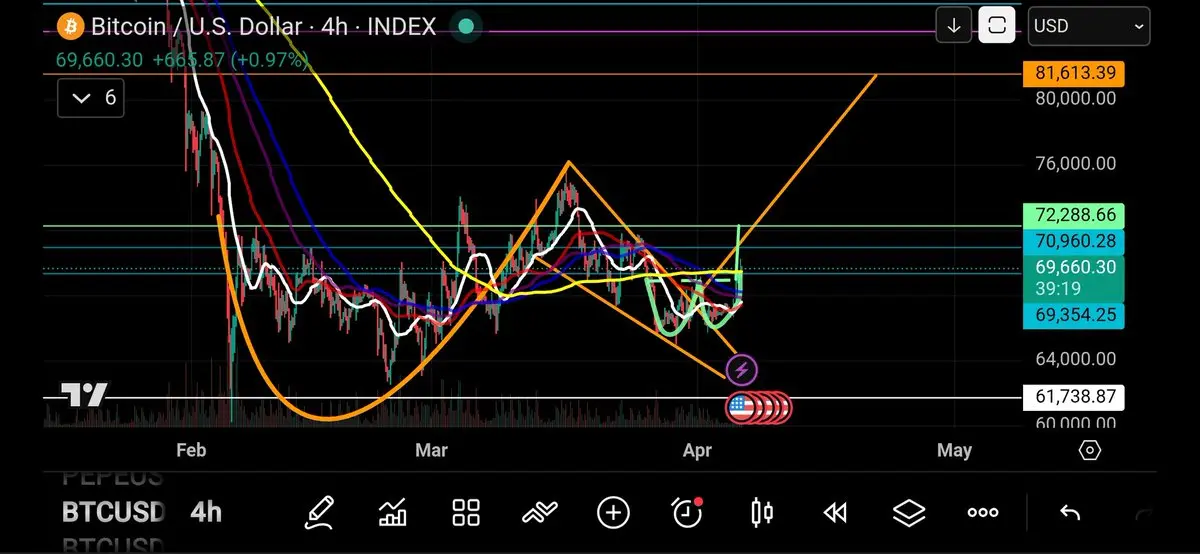Click the Bitcoin symbol logo icon
This screenshot has height=554, width=1200.
70,26
